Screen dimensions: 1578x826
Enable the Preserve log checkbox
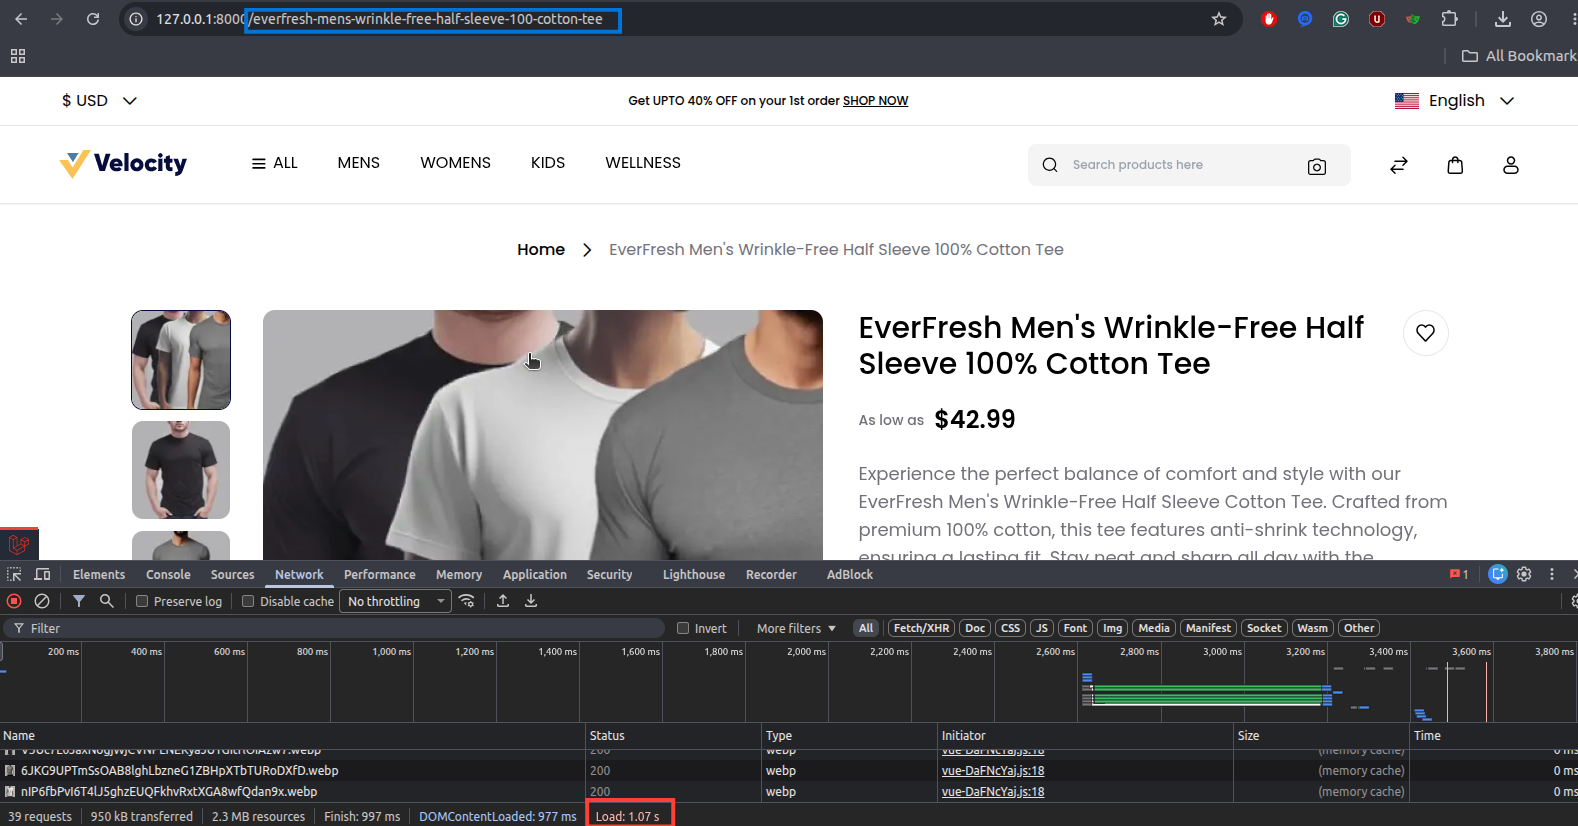pyautogui.click(x=142, y=601)
